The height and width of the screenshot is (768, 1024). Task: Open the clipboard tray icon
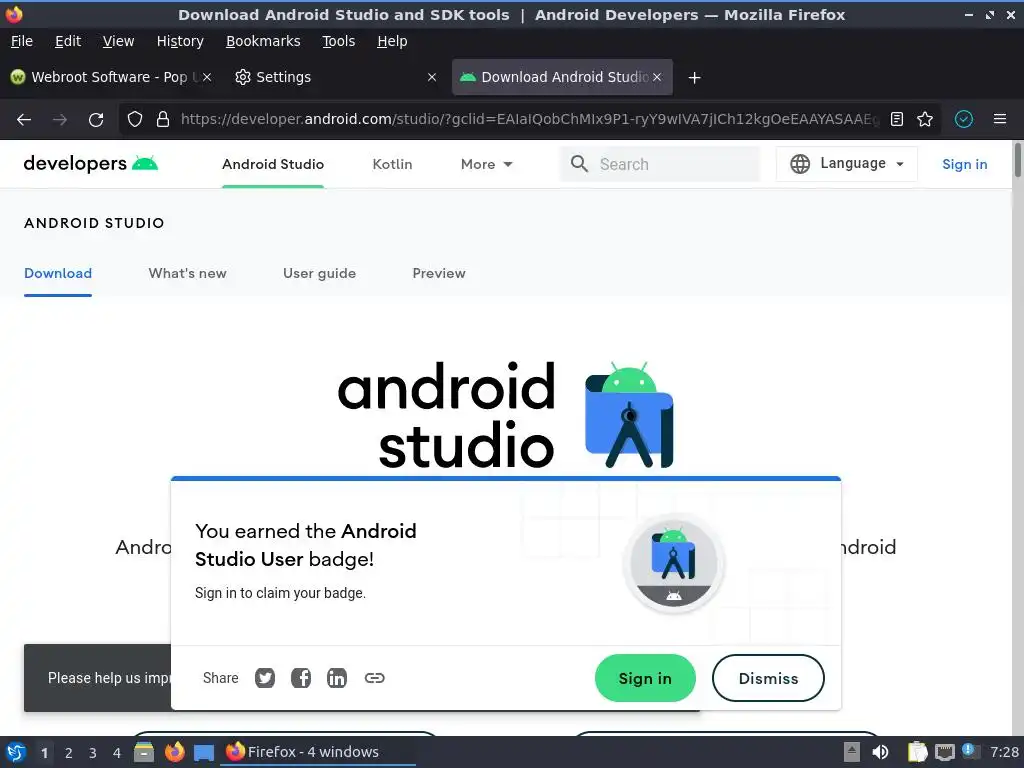917,752
